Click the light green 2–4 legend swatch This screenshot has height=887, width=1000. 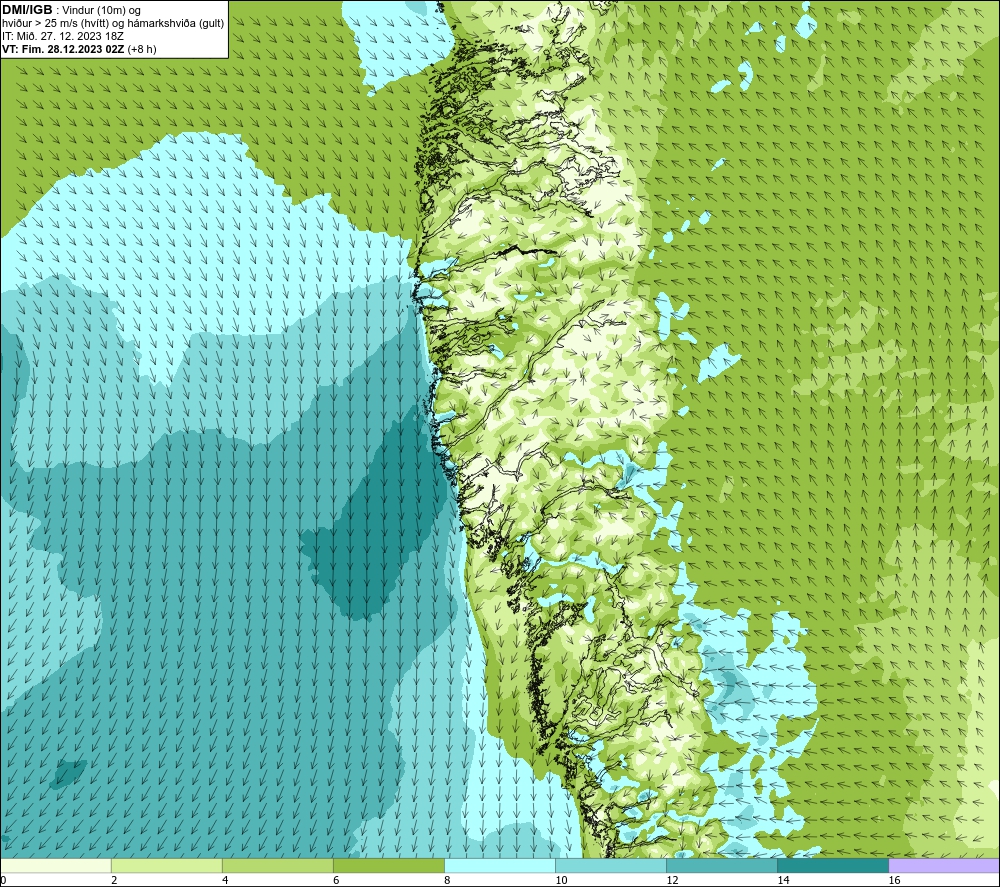(166, 866)
